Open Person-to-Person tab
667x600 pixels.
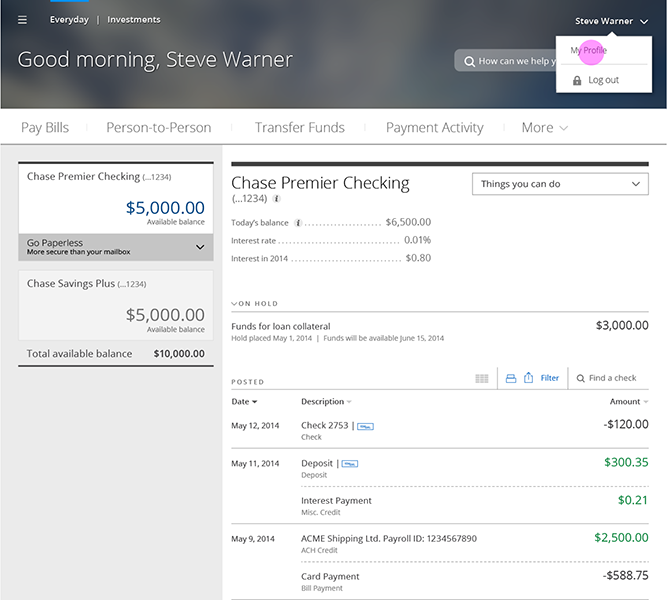159,128
